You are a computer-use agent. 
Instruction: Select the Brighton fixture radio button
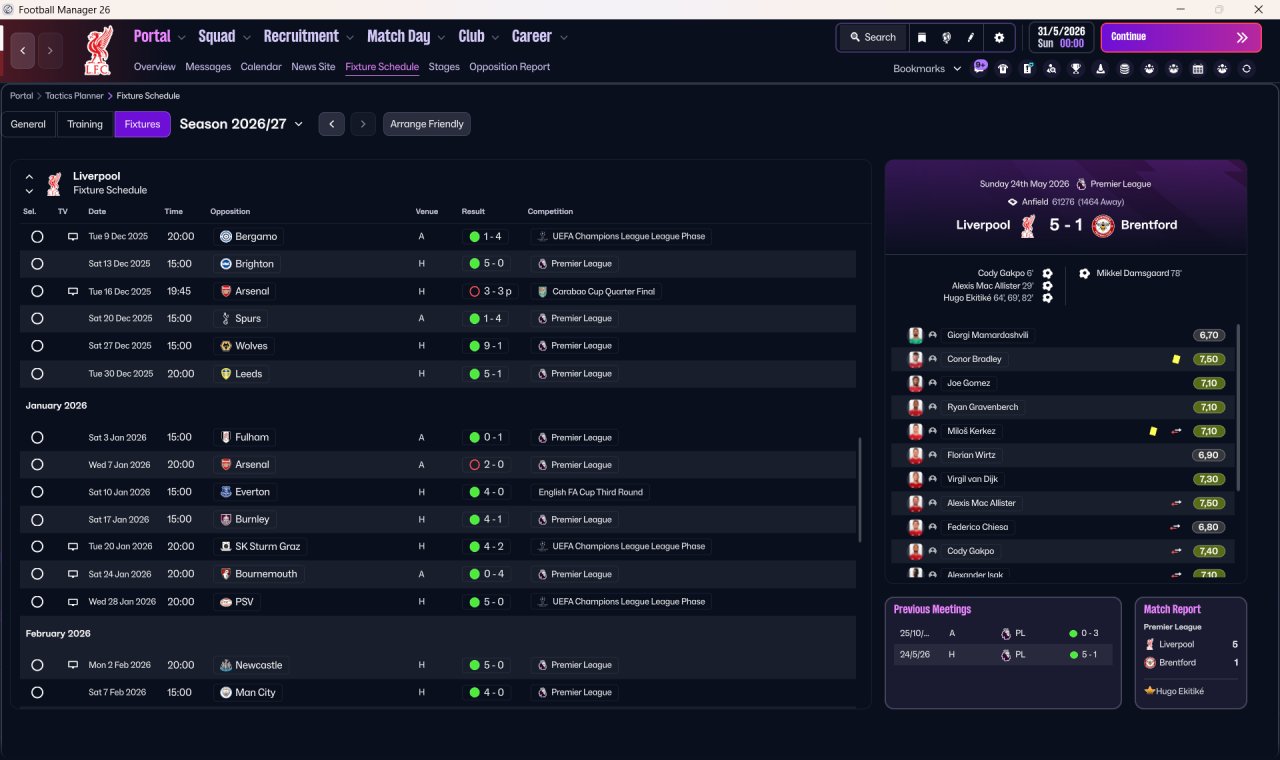pos(37,264)
